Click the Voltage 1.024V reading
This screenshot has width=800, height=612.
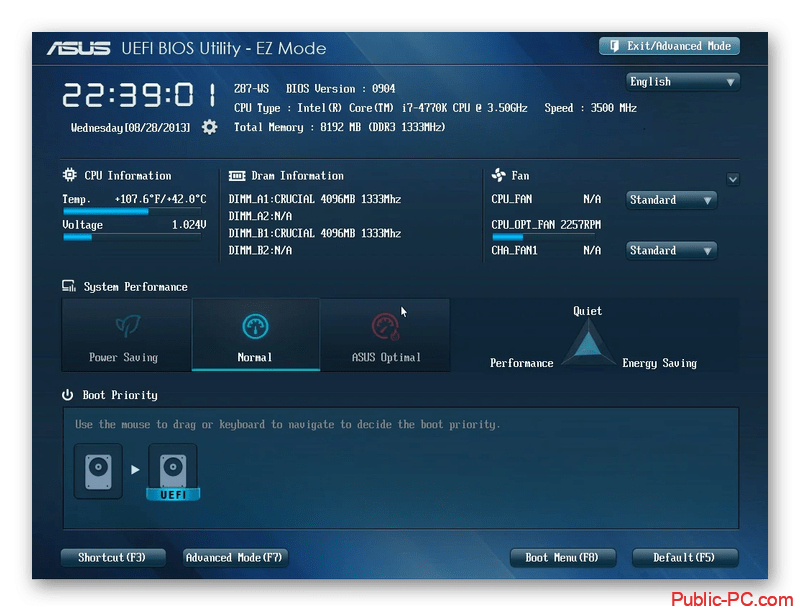tap(134, 225)
